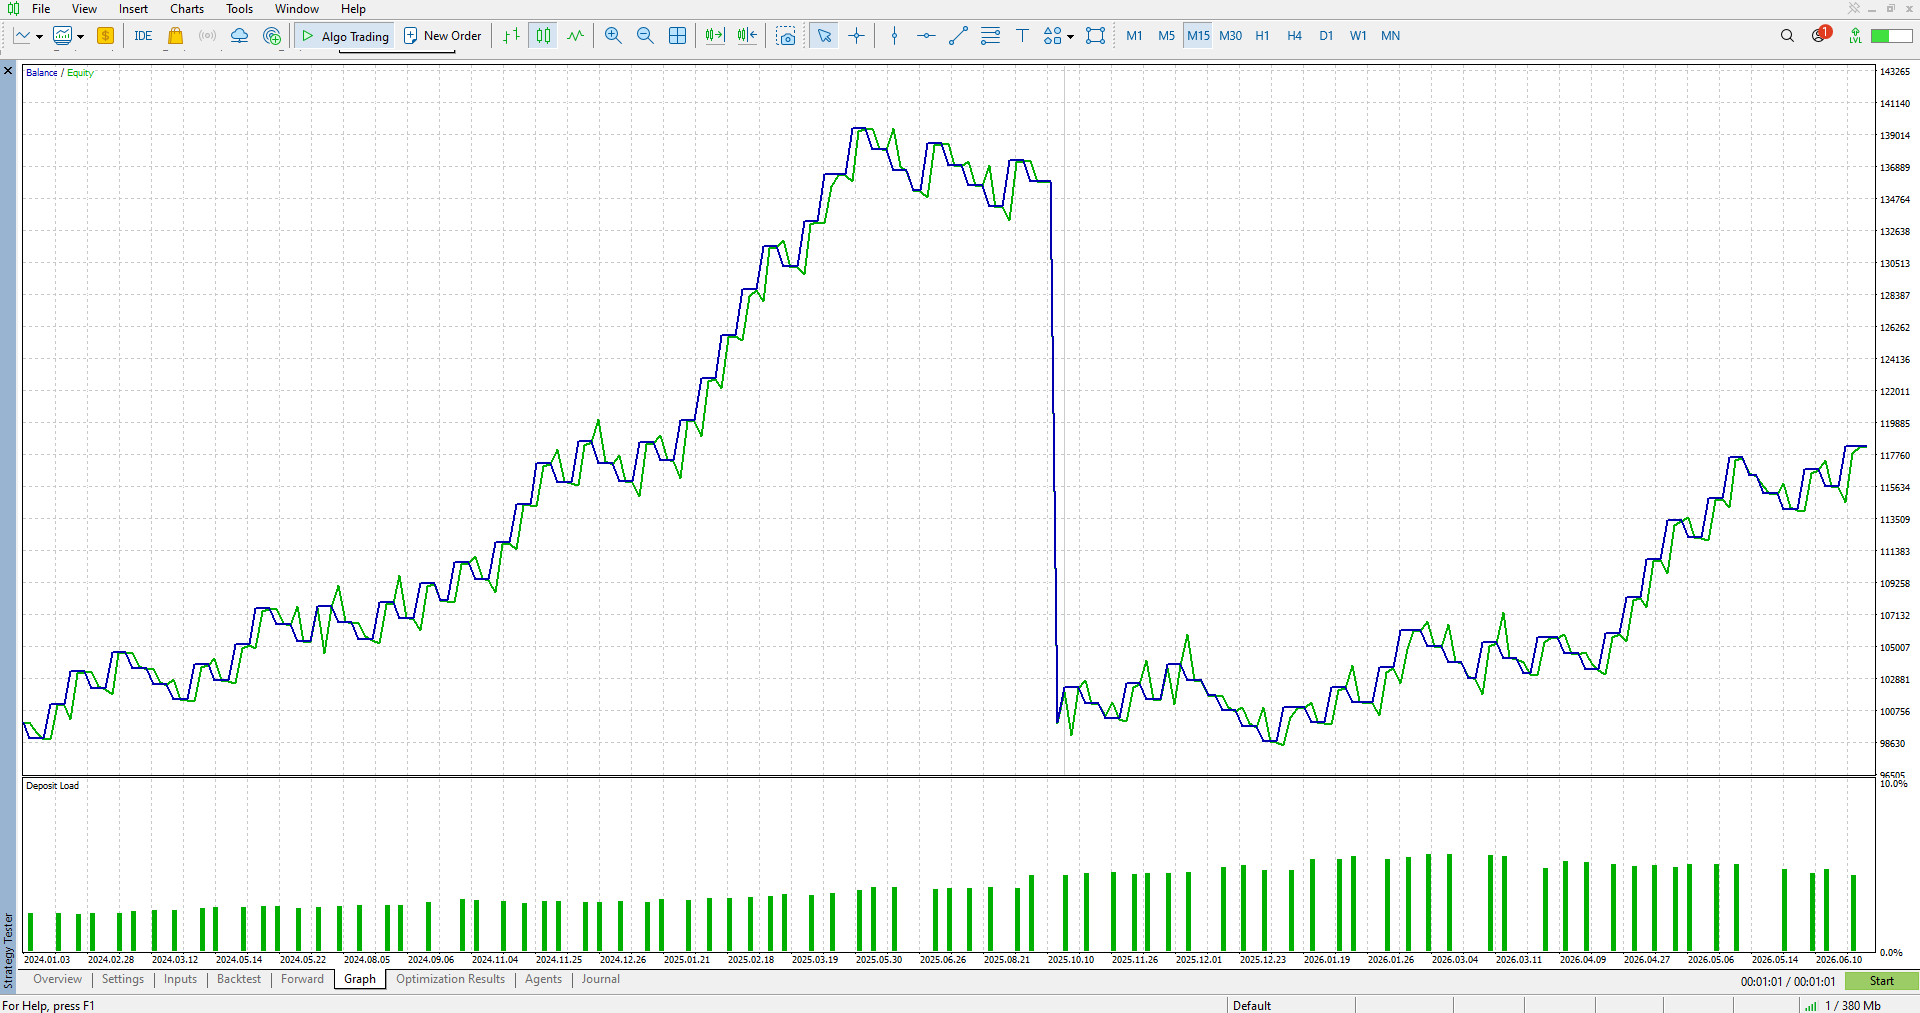Click the green LVL upgrade icon
1920x1013 pixels.
pos(1855,36)
